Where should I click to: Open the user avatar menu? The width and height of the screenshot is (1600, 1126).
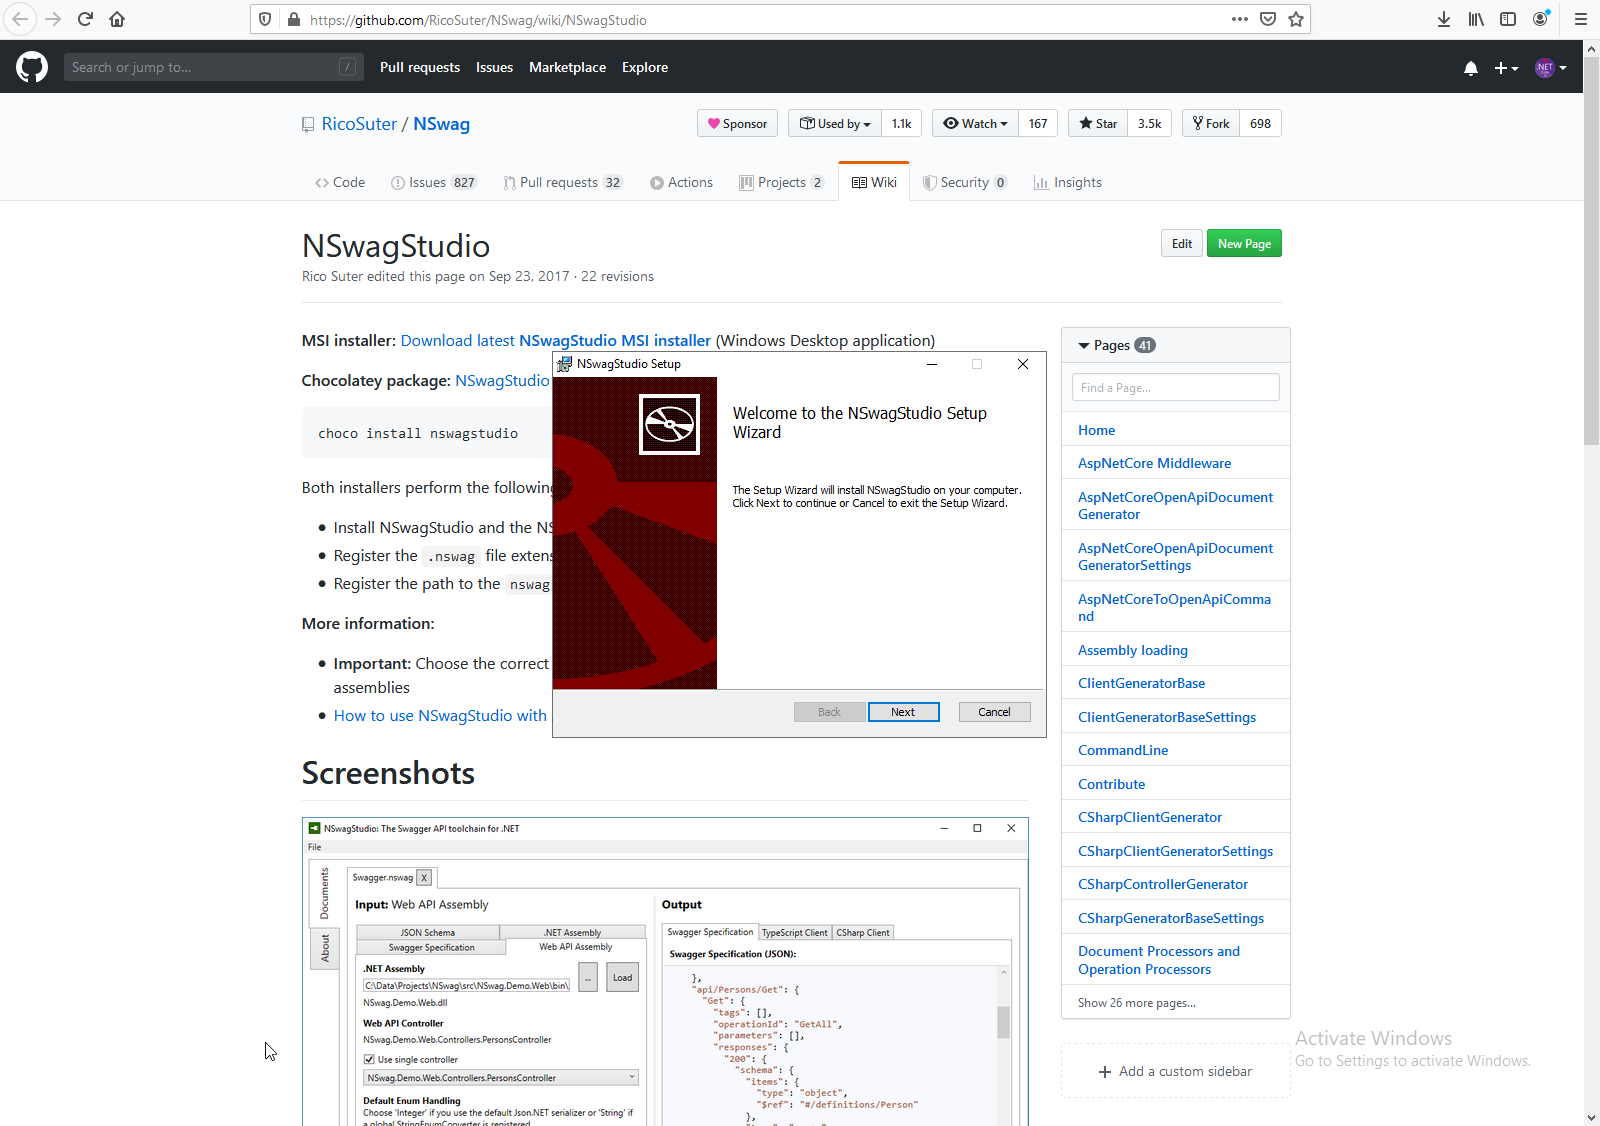(1551, 68)
